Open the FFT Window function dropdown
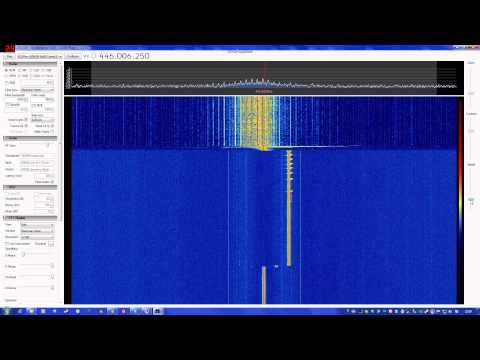The width and height of the screenshot is (480, 360). tap(37, 231)
